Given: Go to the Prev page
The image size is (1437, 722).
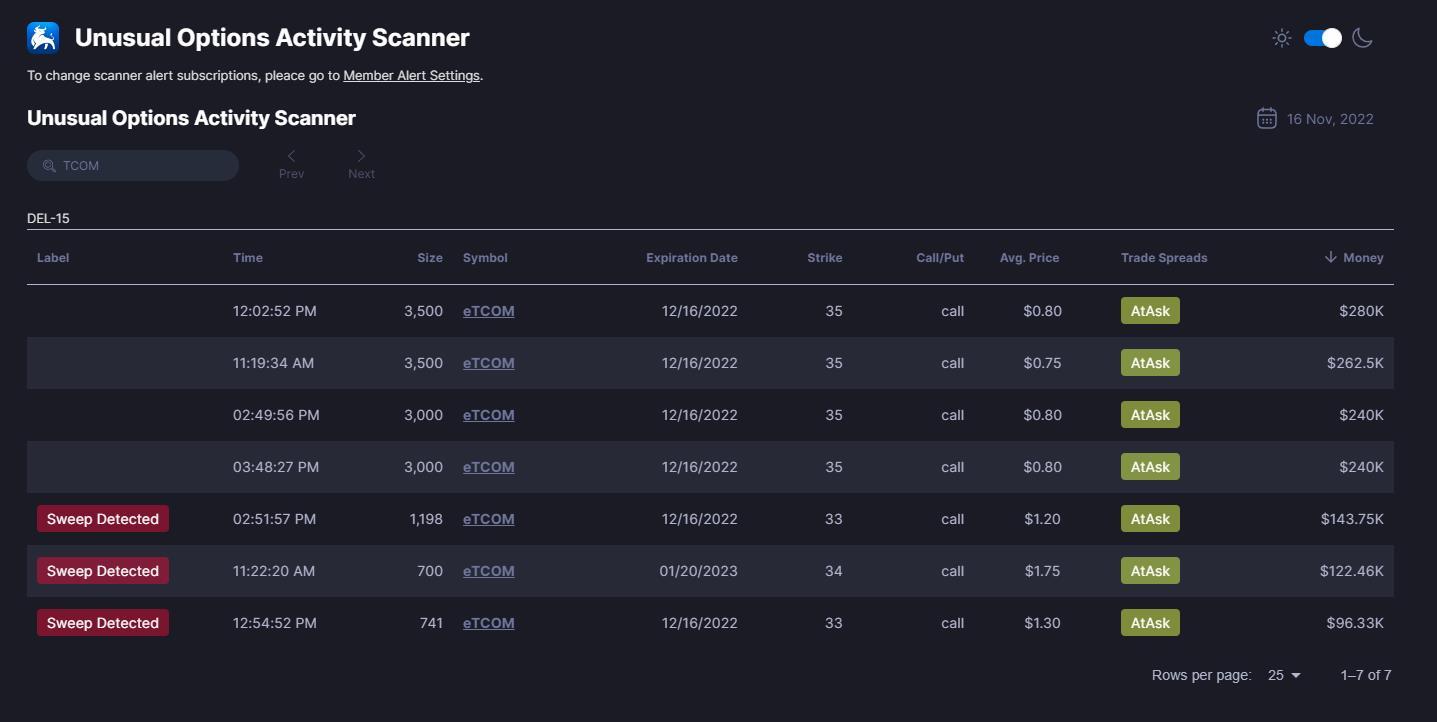Looking at the screenshot, I should [x=291, y=165].
